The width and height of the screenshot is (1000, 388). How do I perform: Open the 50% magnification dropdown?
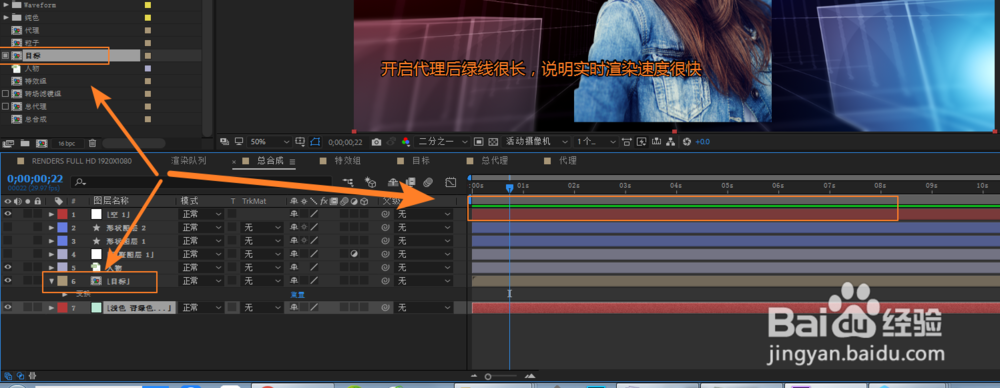click(x=269, y=141)
